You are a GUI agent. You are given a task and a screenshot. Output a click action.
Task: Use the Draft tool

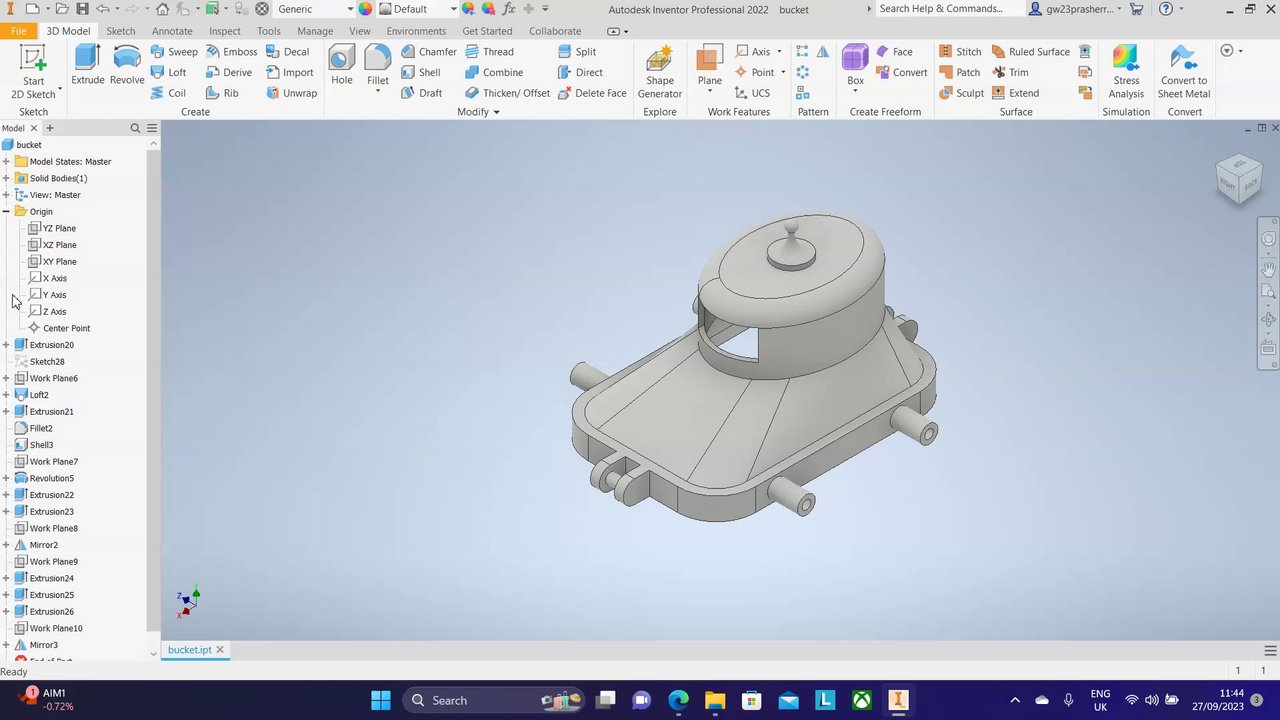421,93
